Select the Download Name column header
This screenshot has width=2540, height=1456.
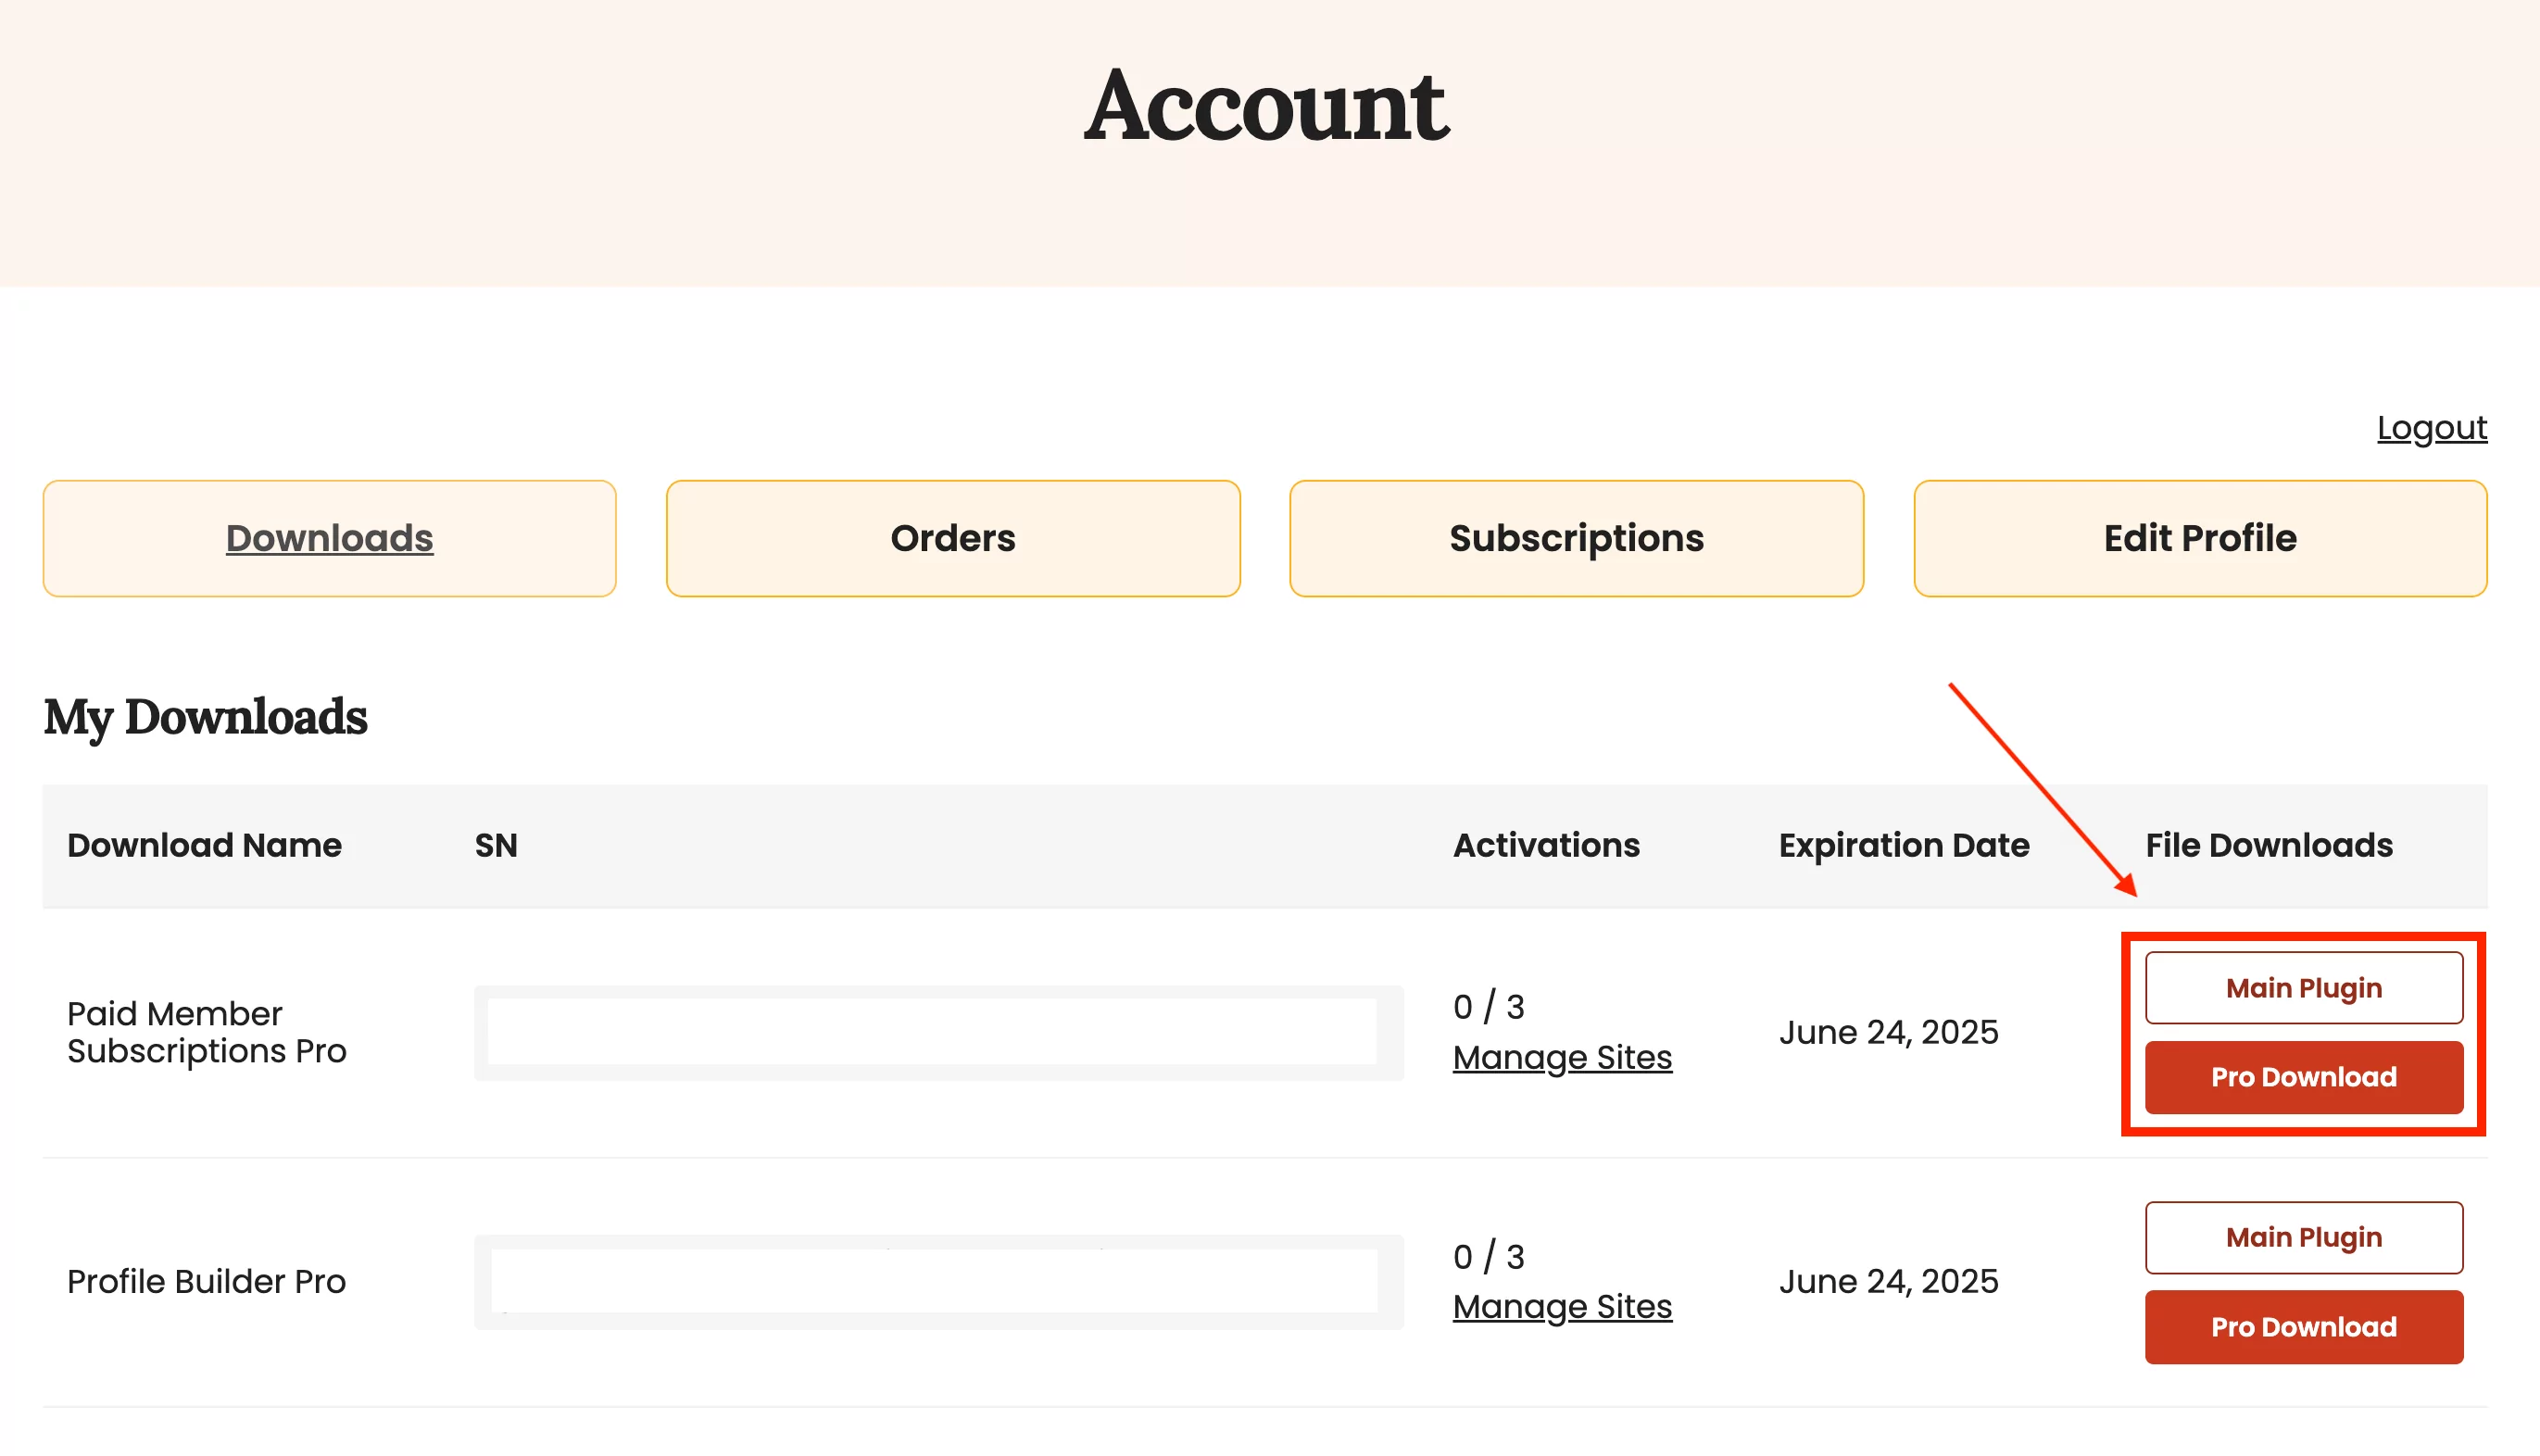pyautogui.click(x=204, y=844)
